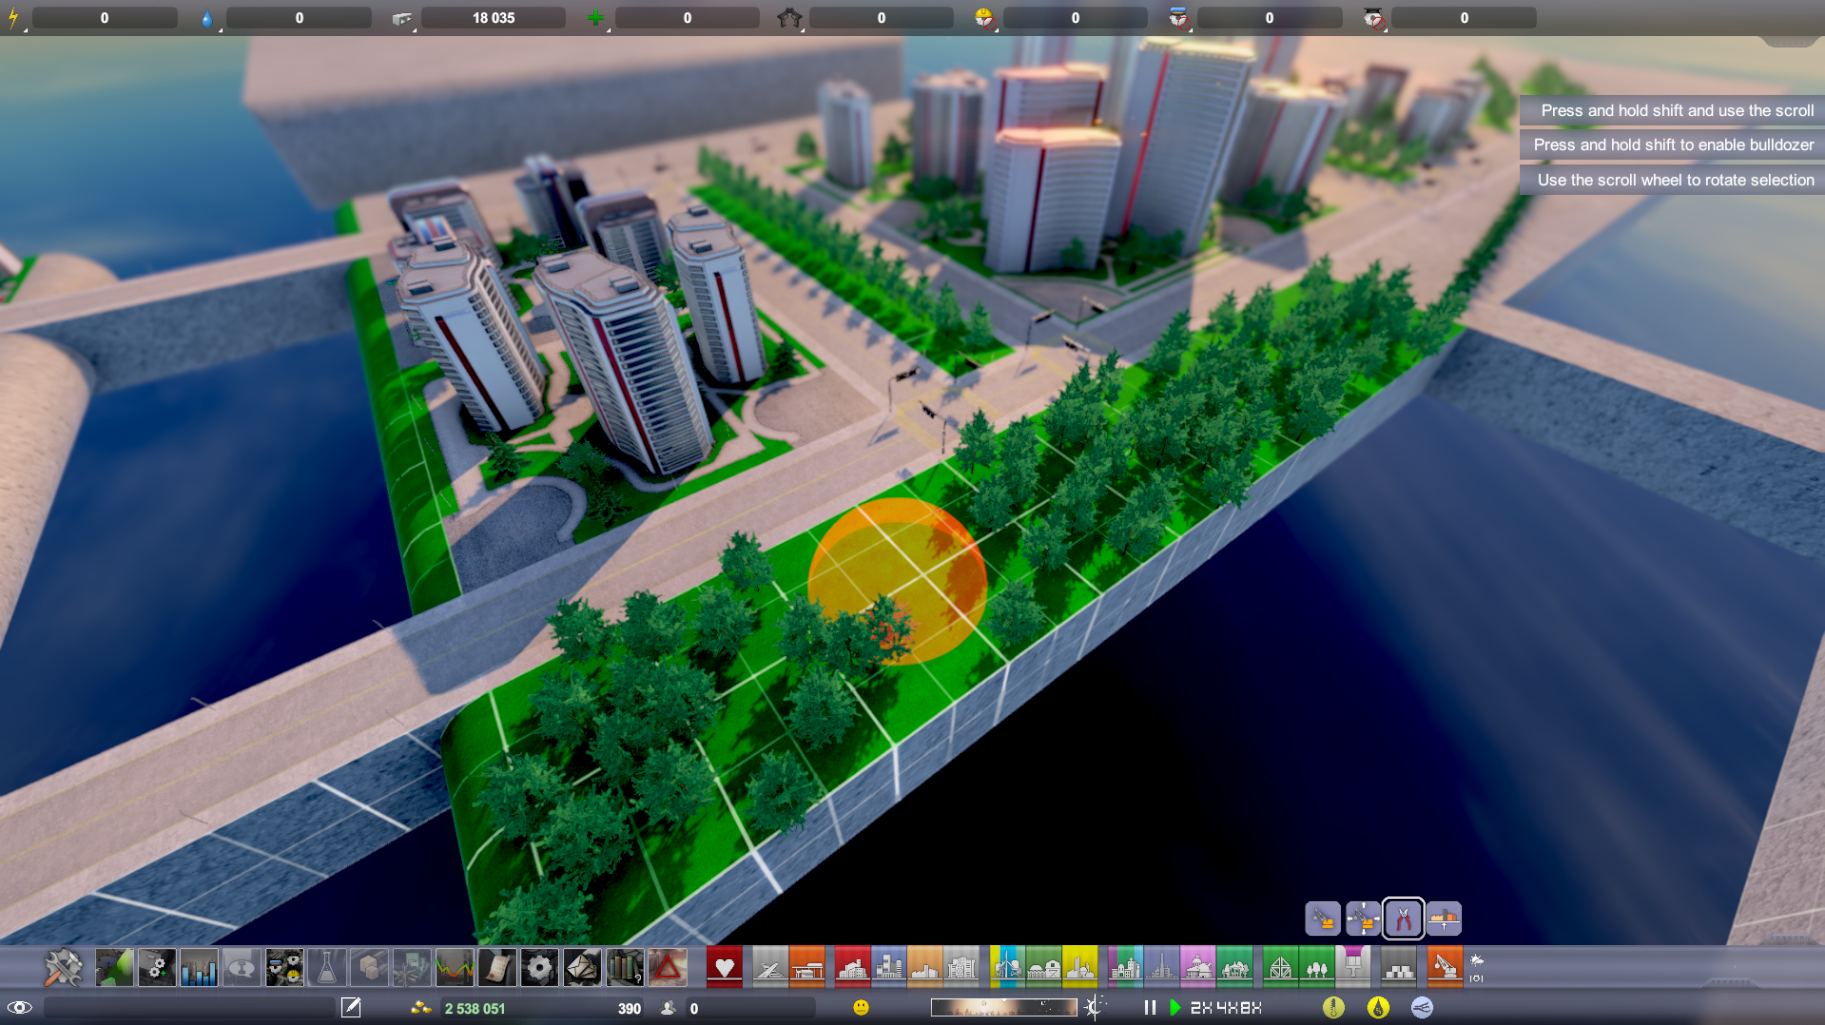The image size is (1825, 1025).
Task: Expand the hard hat worker counter
Action: [985, 19]
